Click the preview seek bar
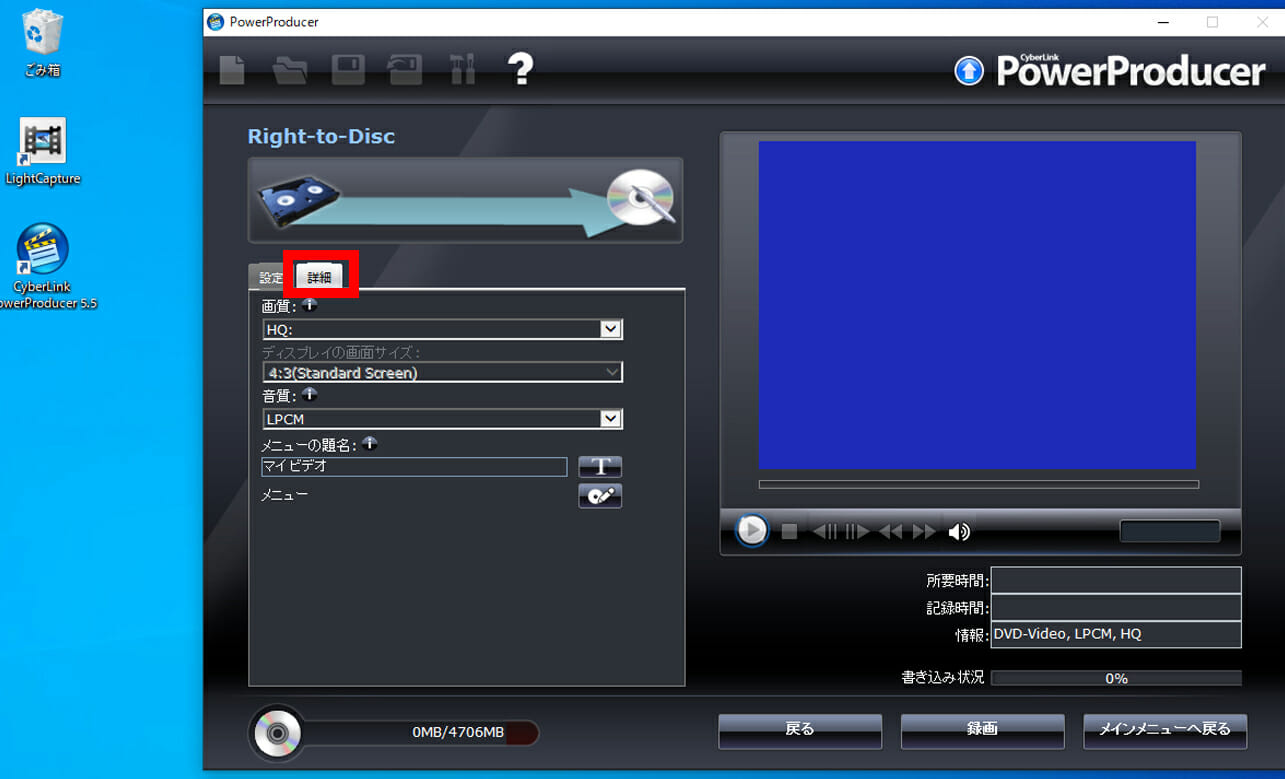This screenshot has width=1285, height=779. pos(978,485)
